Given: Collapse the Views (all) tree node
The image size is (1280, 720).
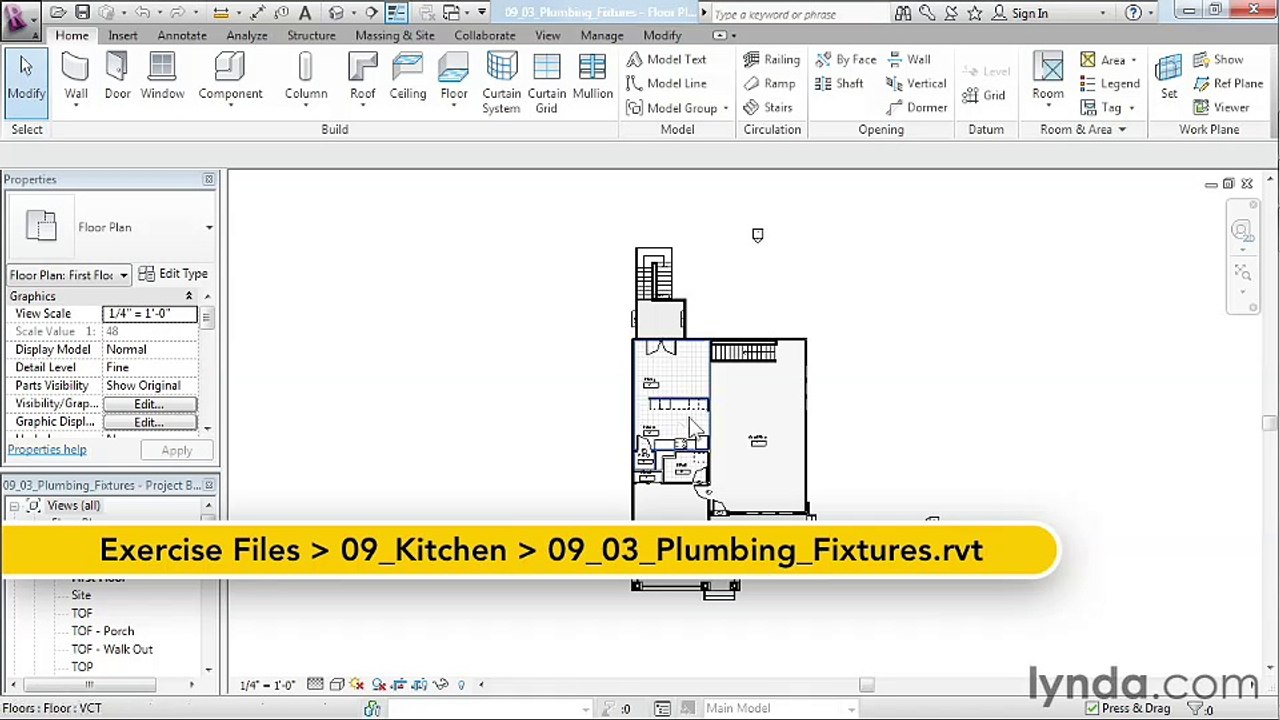Looking at the screenshot, I should [15, 506].
